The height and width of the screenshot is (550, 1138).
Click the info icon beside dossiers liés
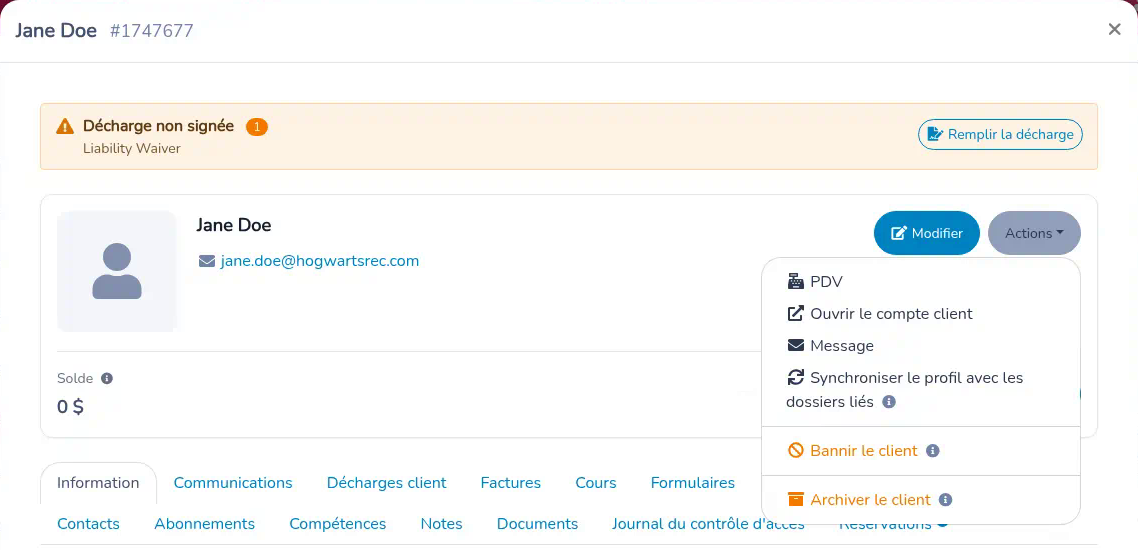tap(889, 401)
